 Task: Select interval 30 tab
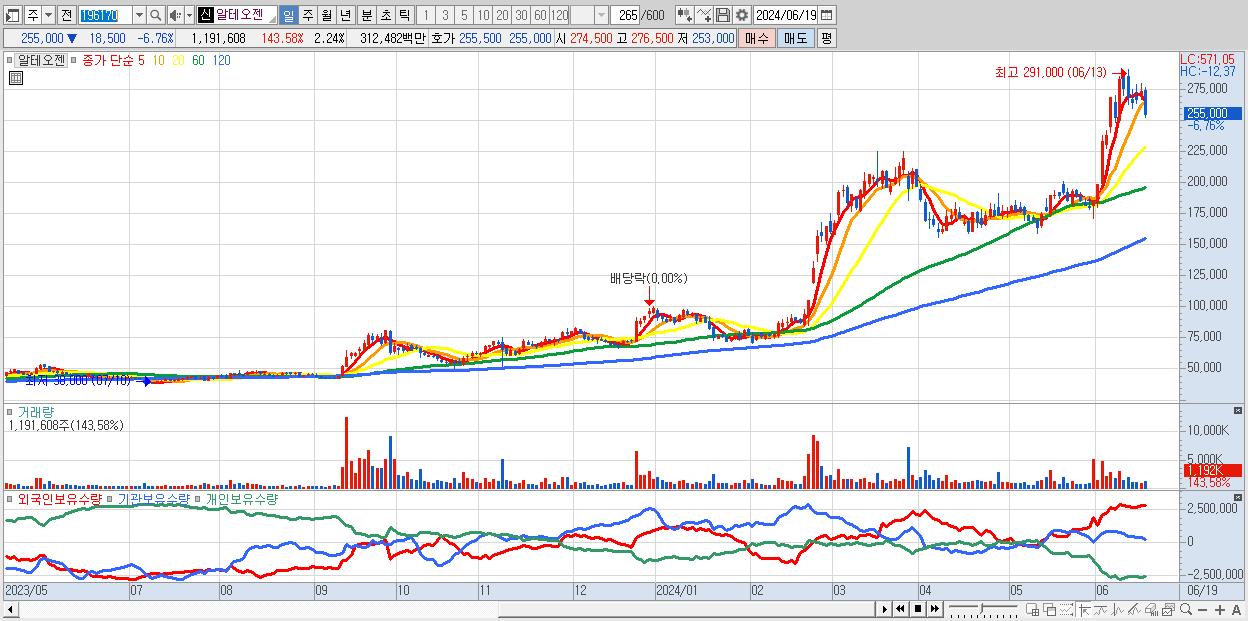point(521,15)
